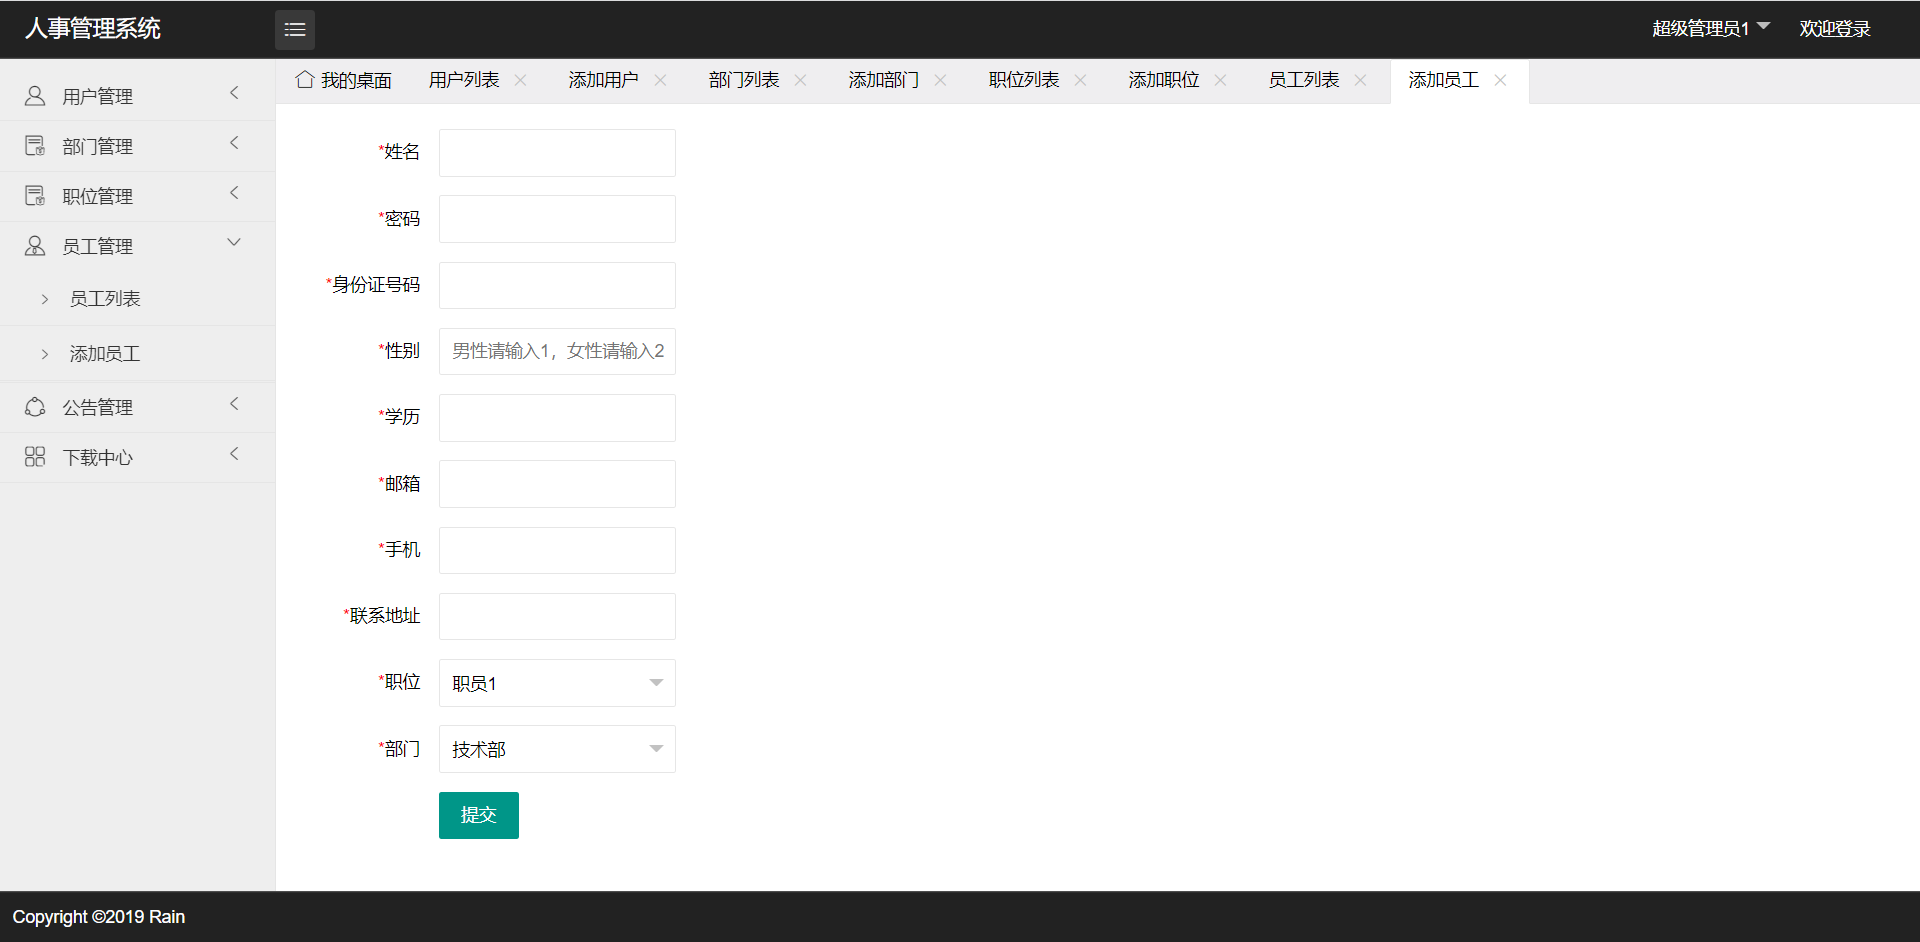
Task: Close the 添加职位 tab
Action: [1220, 80]
